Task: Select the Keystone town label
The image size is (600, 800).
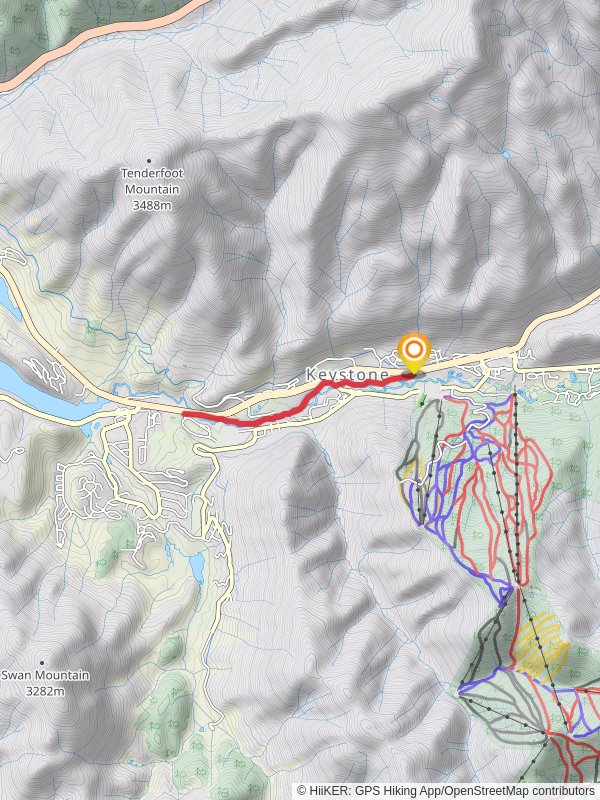Action: pyautogui.click(x=347, y=374)
